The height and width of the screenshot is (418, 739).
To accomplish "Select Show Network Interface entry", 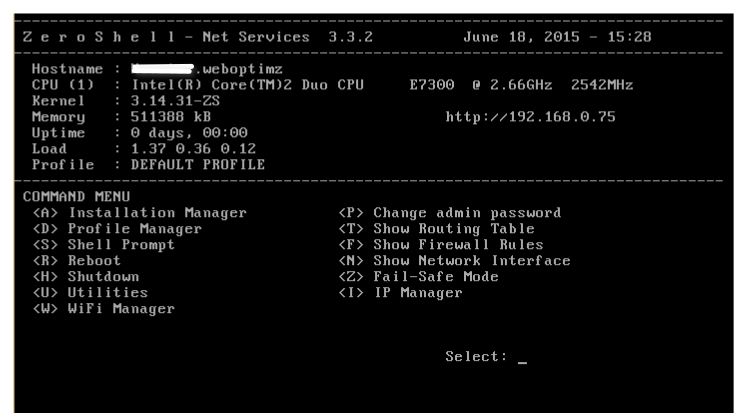I will tap(454, 261).
